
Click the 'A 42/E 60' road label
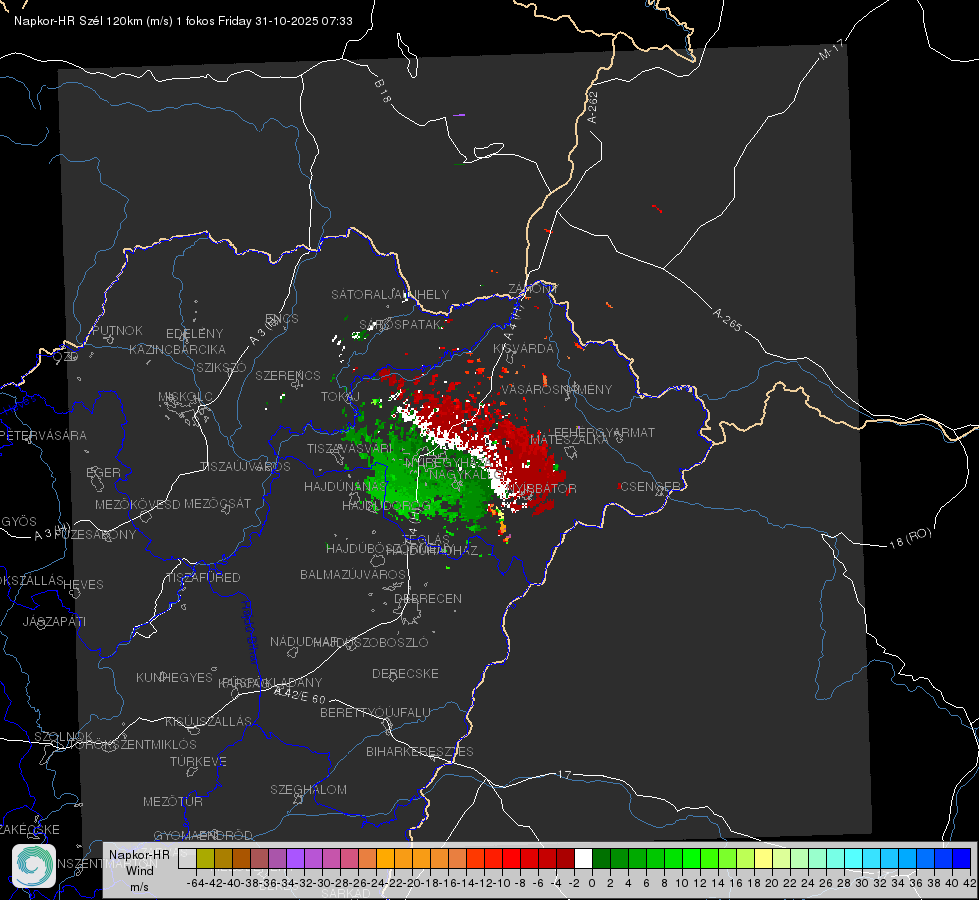coord(300,695)
